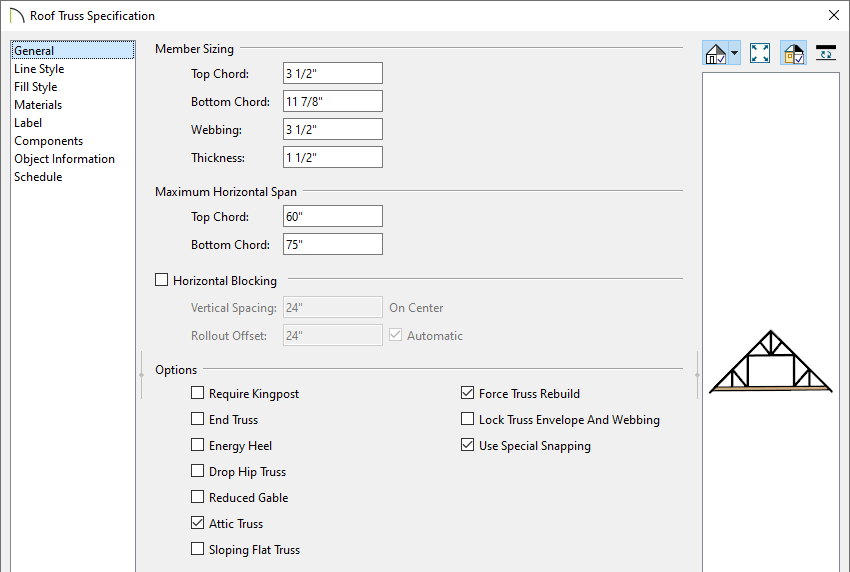Click the line weights toggle icon
The image size is (850, 572).
[826, 53]
